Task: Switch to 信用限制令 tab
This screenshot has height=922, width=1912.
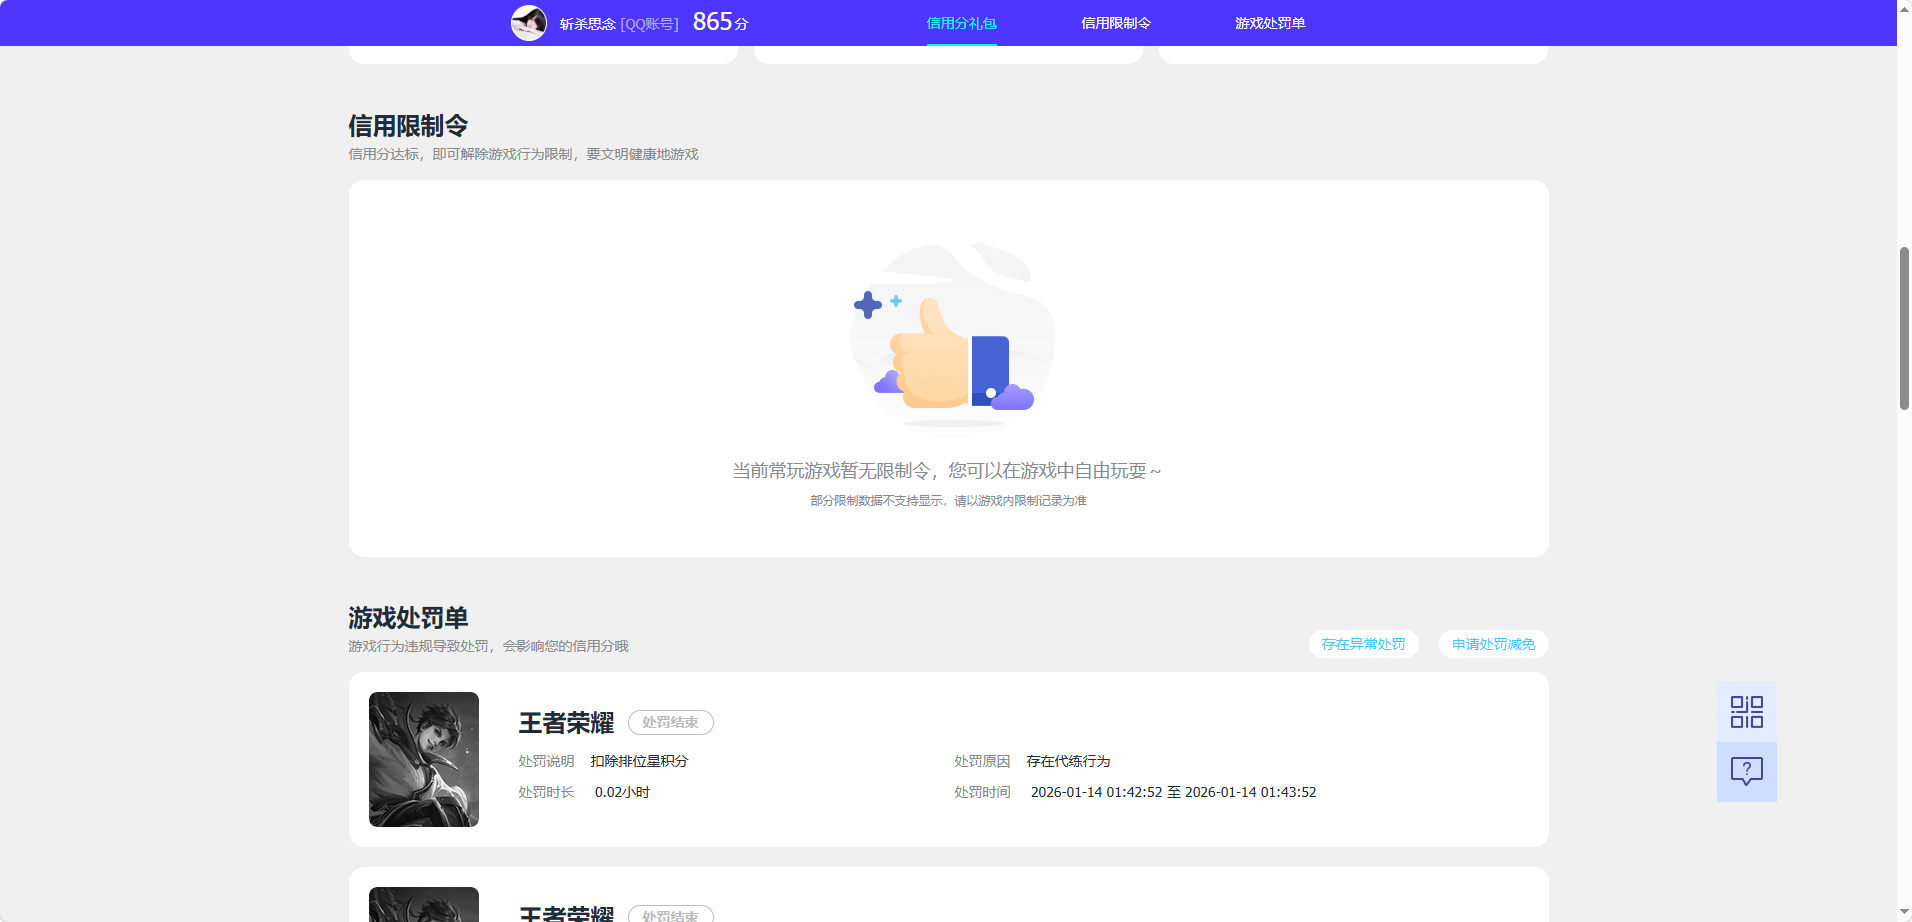Action: point(1116,23)
